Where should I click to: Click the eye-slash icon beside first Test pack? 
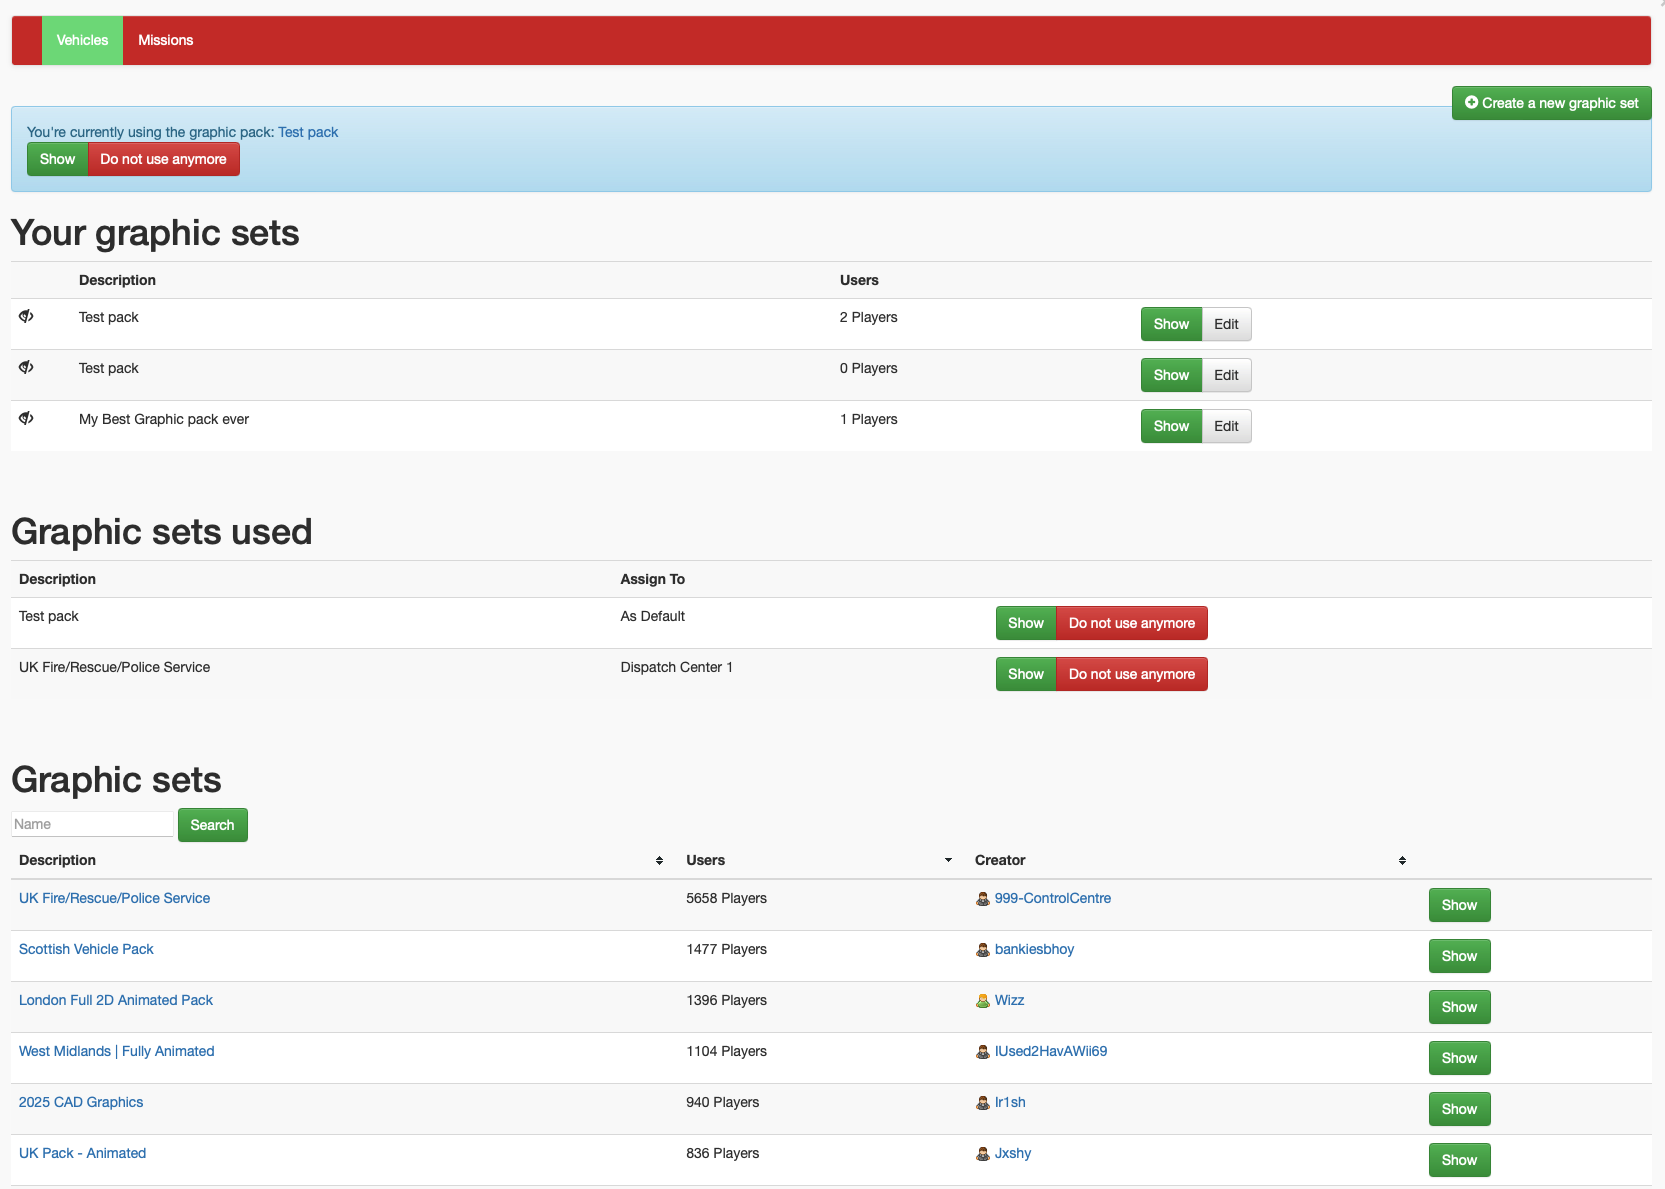[x=26, y=317]
